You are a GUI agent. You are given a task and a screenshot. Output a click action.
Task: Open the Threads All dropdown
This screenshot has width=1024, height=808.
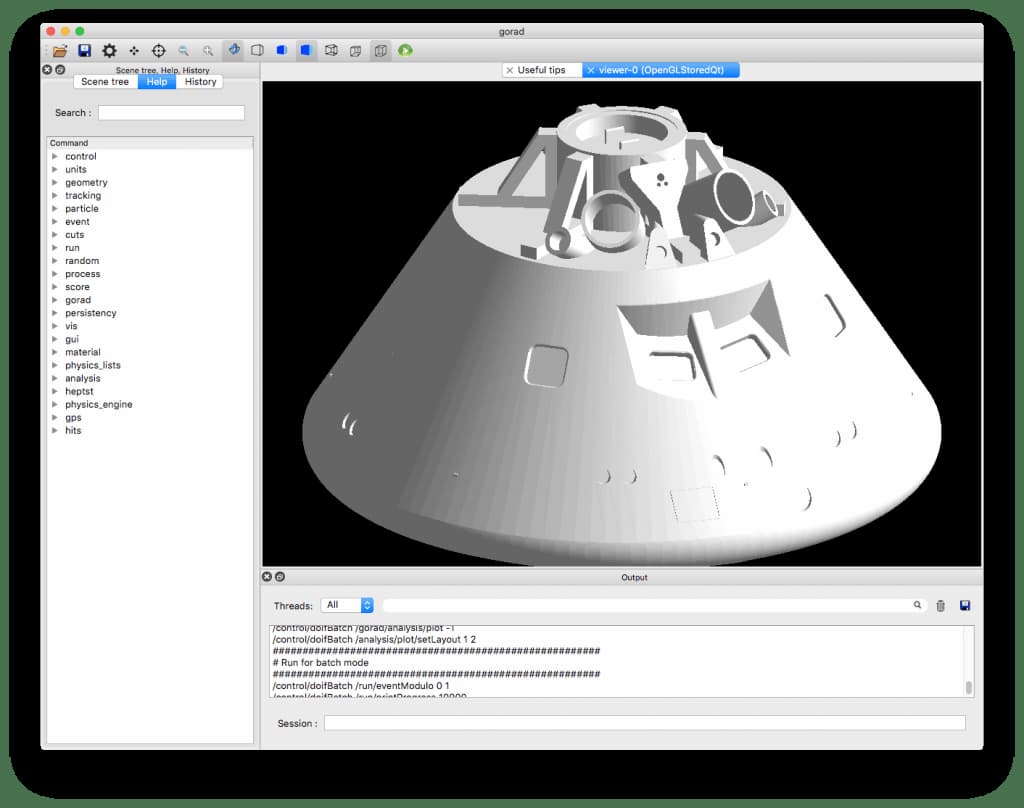(x=347, y=606)
